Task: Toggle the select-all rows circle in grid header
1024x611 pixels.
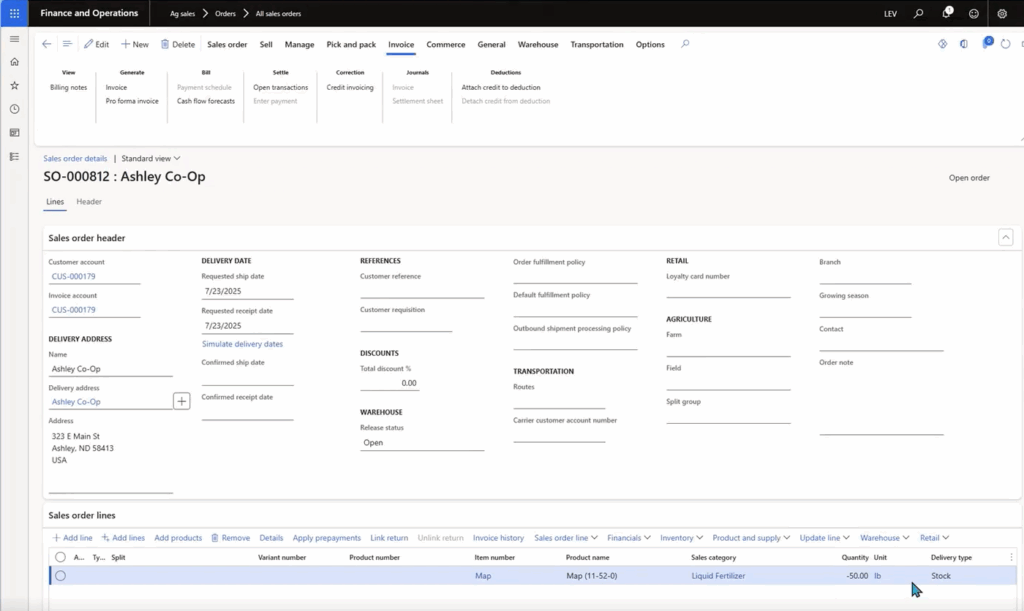Action: click(60, 557)
